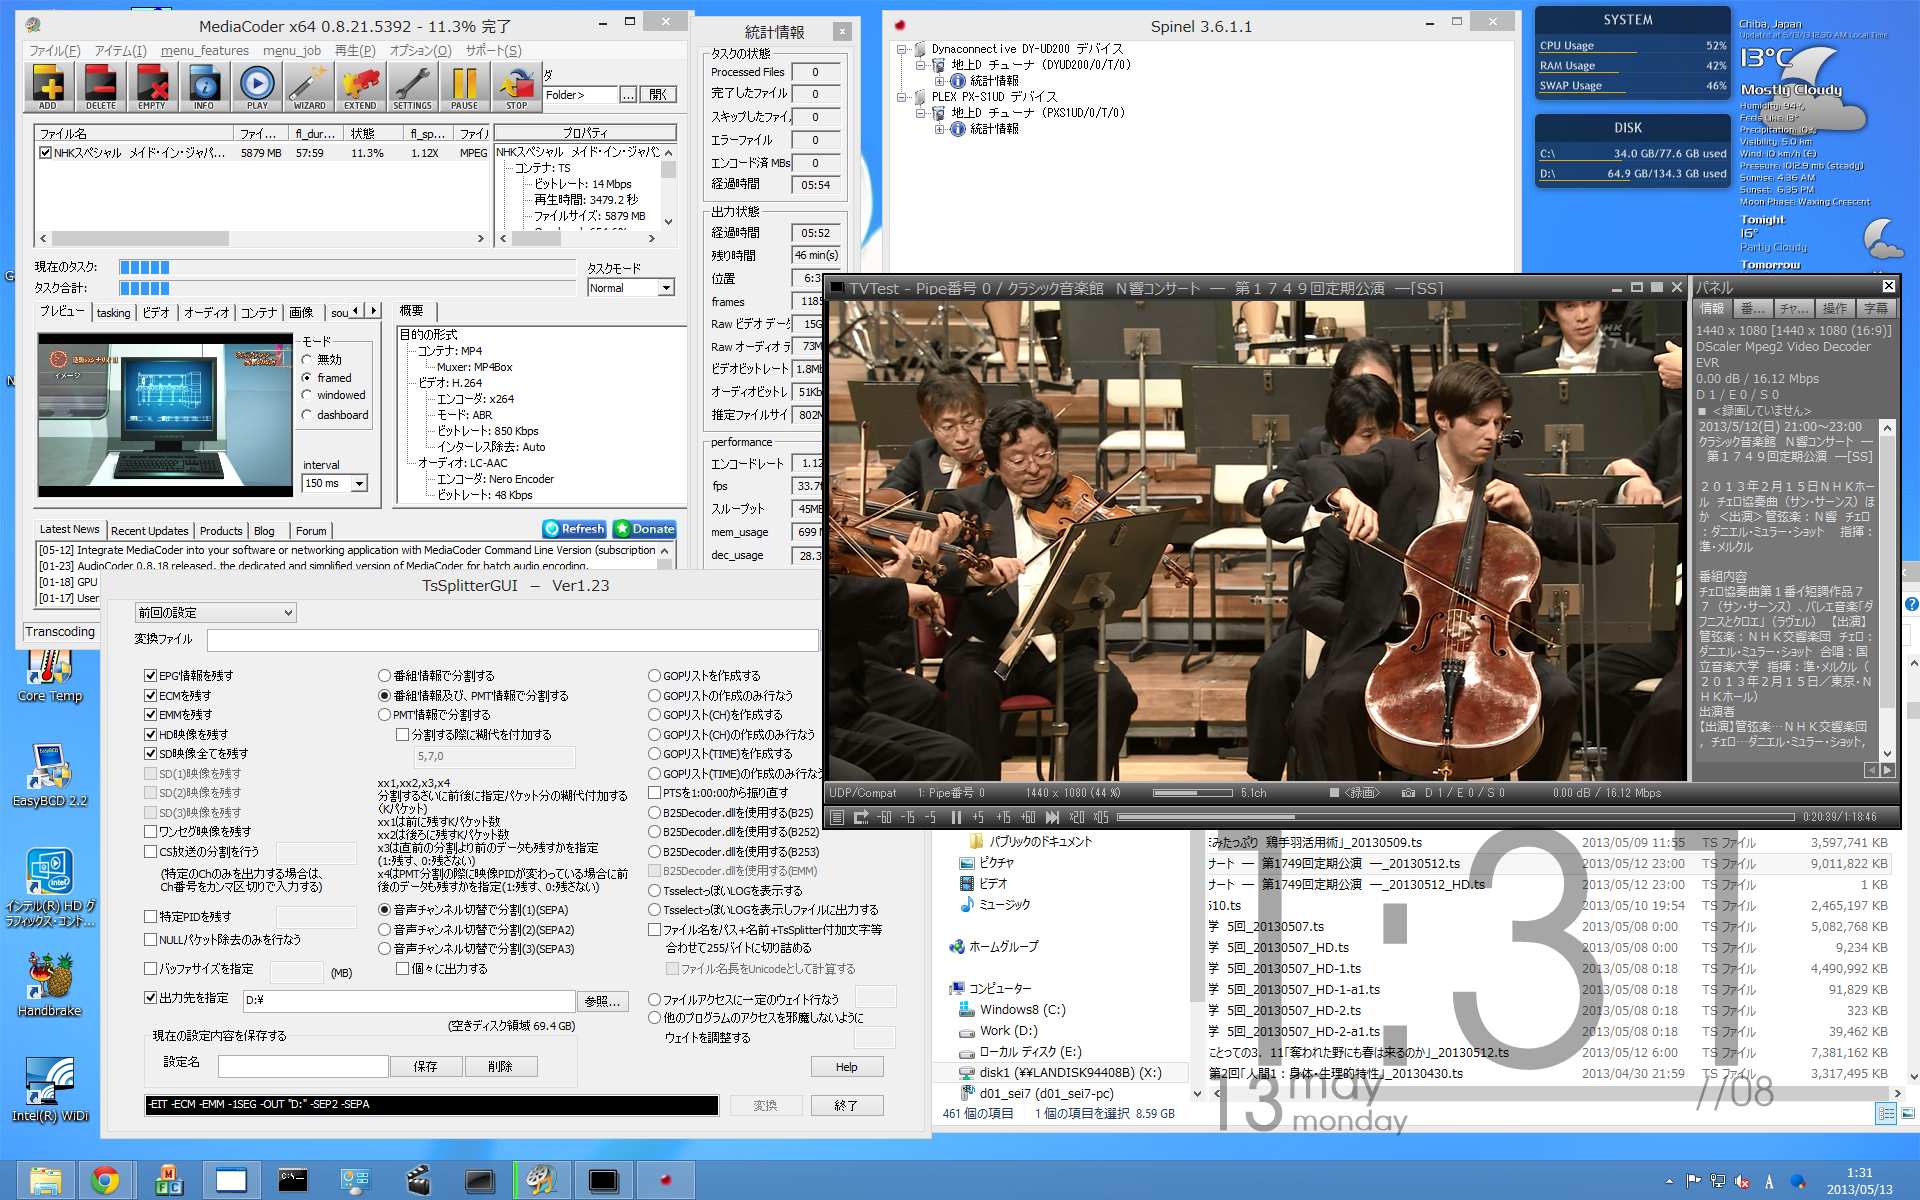Uncheck the EPG情報を残す checkbox
The image size is (1920, 1200).
[x=151, y=676]
